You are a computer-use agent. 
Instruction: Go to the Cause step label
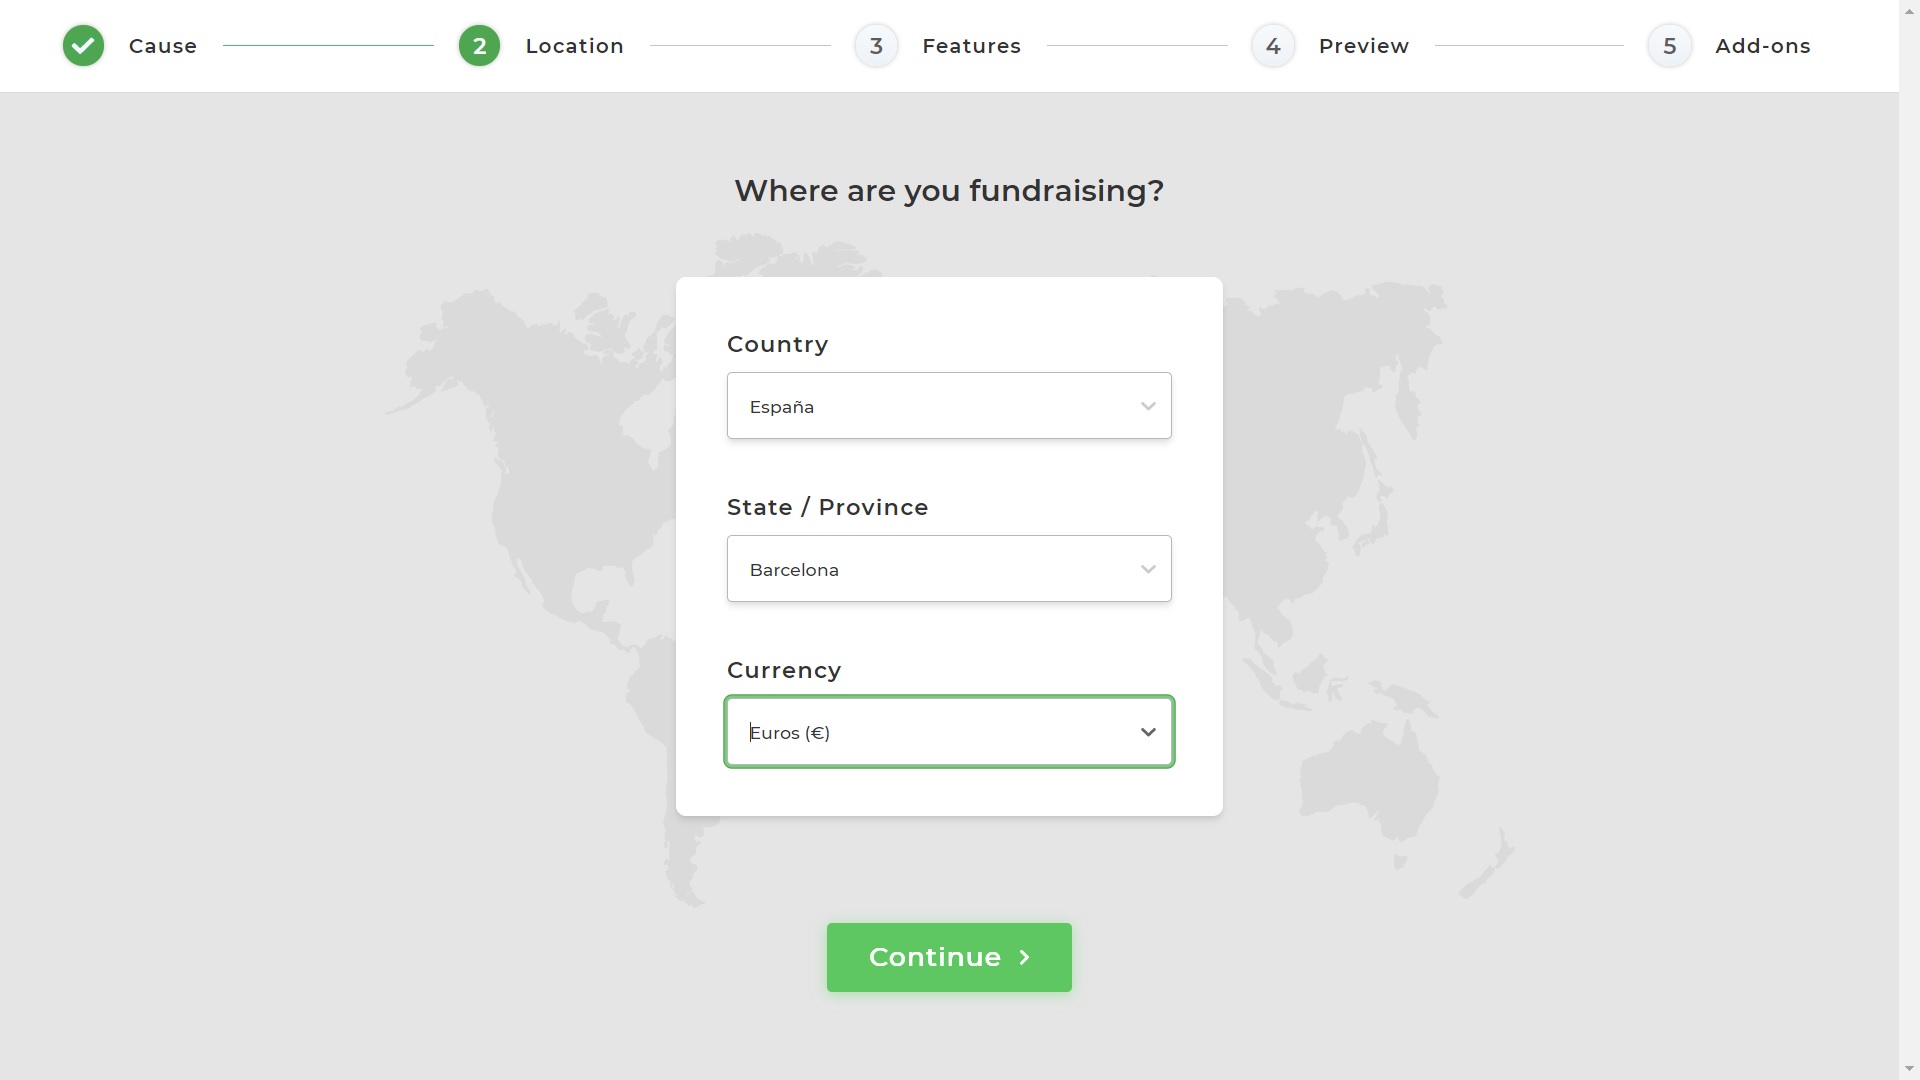click(163, 46)
